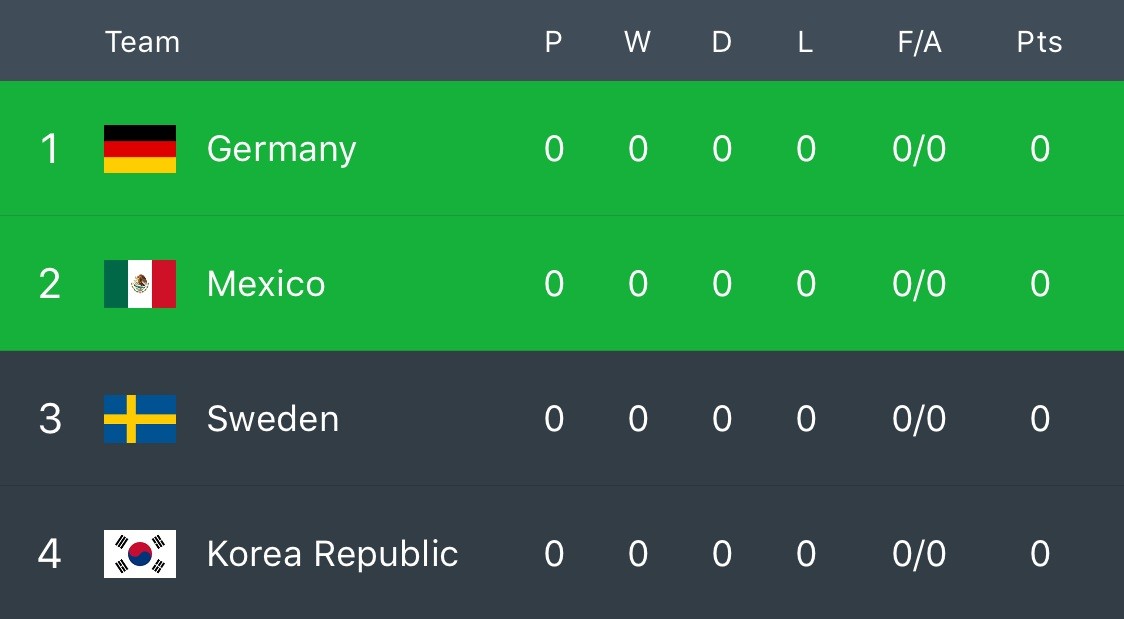Click the Sweden flag icon
1124x619 pixels.
tap(140, 419)
